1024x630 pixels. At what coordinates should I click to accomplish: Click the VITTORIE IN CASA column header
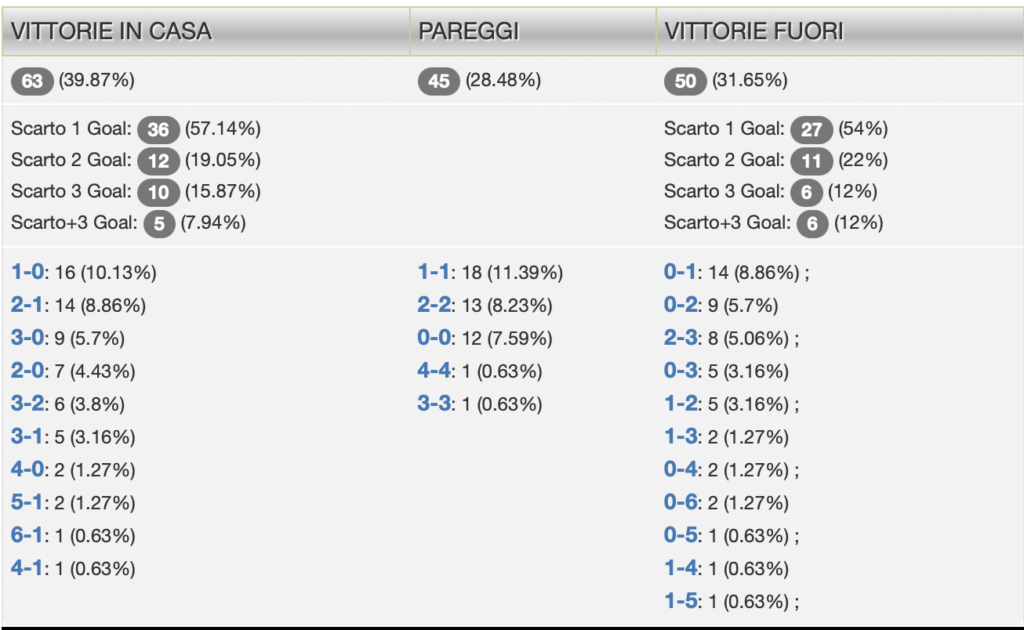point(112,31)
